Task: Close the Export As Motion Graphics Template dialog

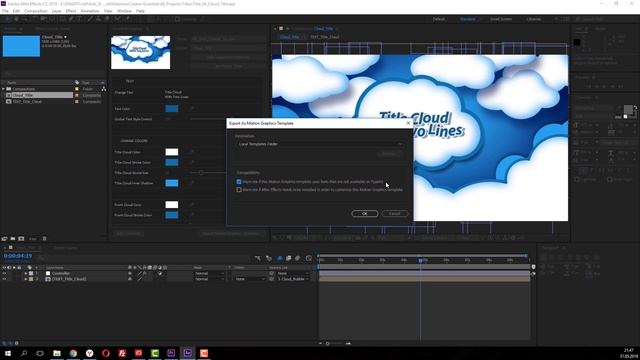Action: pos(408,123)
